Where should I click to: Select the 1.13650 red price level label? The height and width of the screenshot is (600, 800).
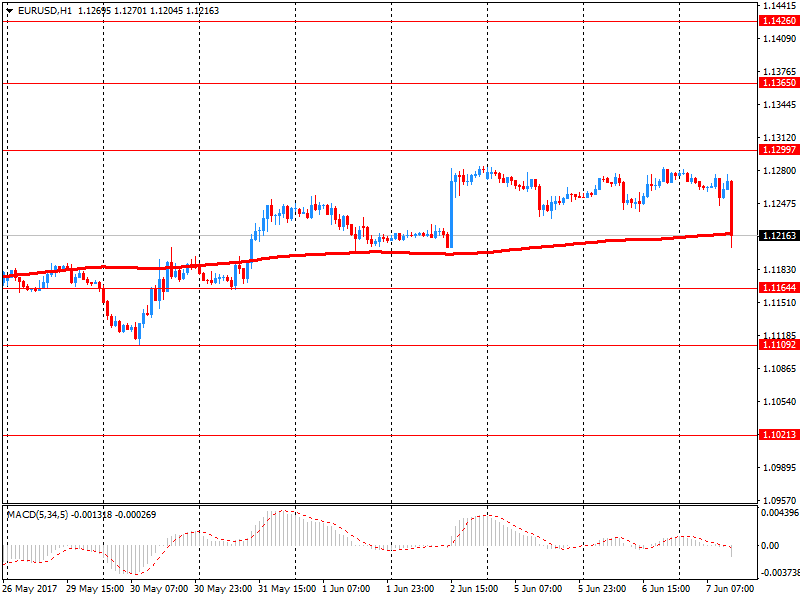779,83
